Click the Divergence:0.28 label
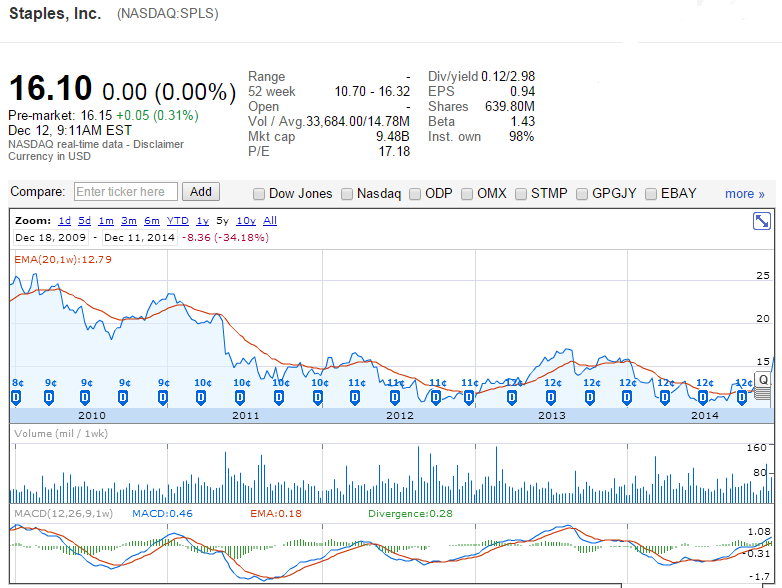782x588 pixels. pos(410,514)
